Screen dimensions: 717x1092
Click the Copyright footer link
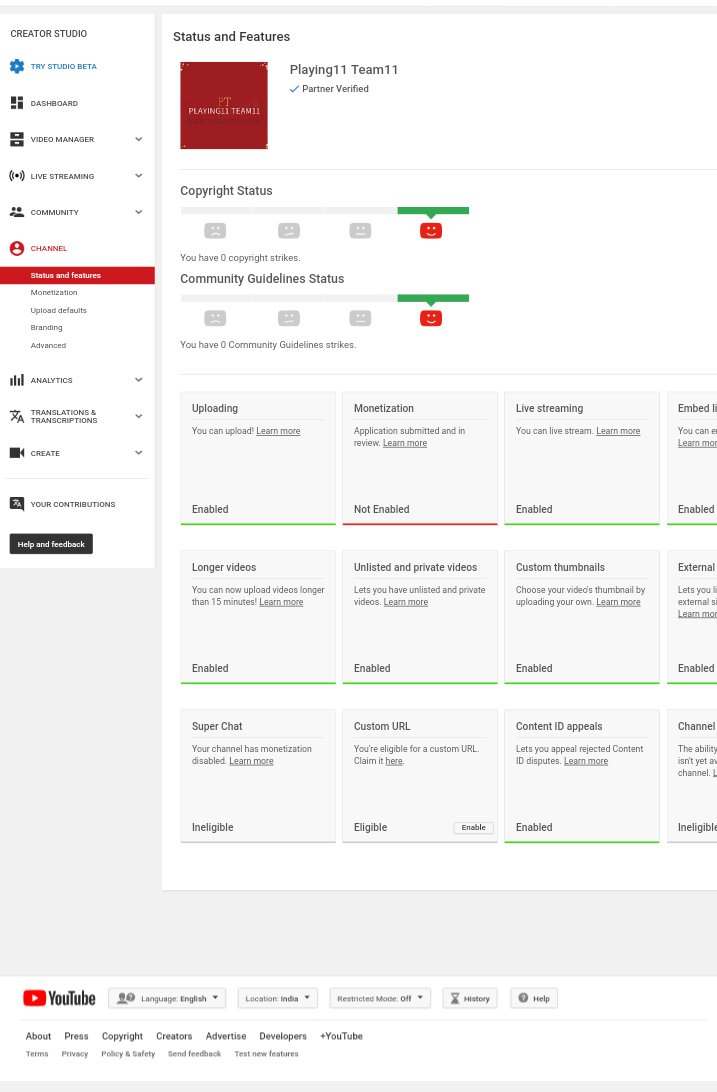(x=123, y=1036)
